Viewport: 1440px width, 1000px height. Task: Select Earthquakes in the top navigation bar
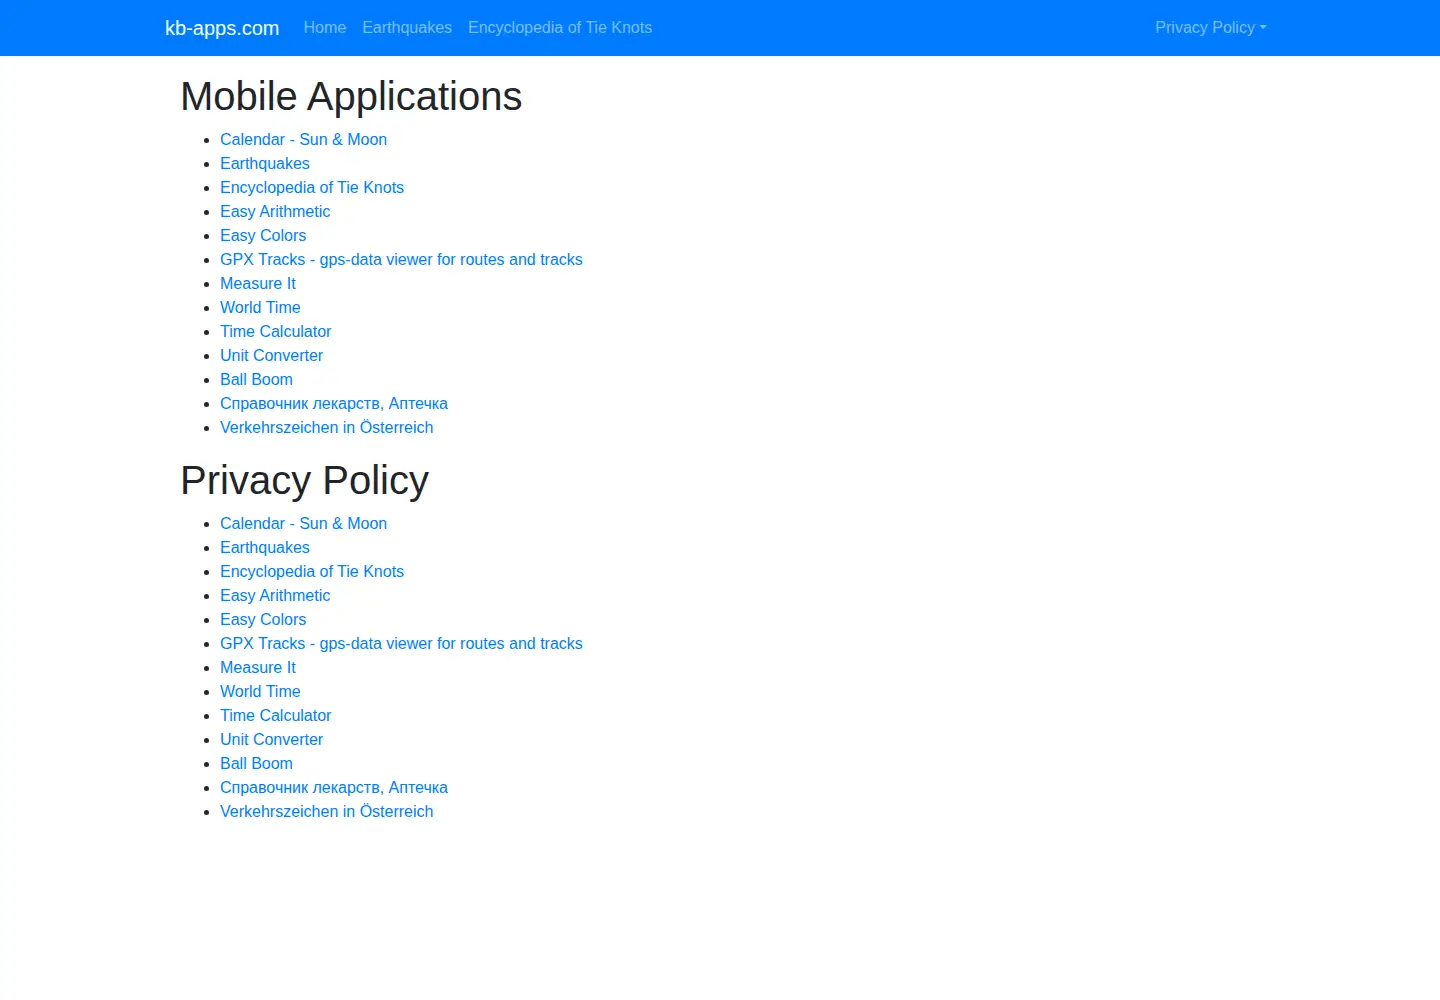pos(407,28)
